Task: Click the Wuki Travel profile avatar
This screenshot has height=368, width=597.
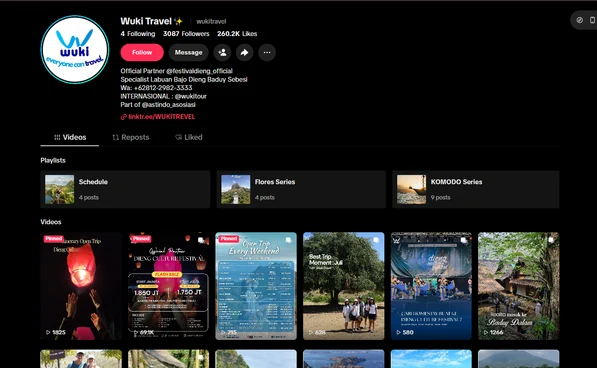Action: (75, 50)
